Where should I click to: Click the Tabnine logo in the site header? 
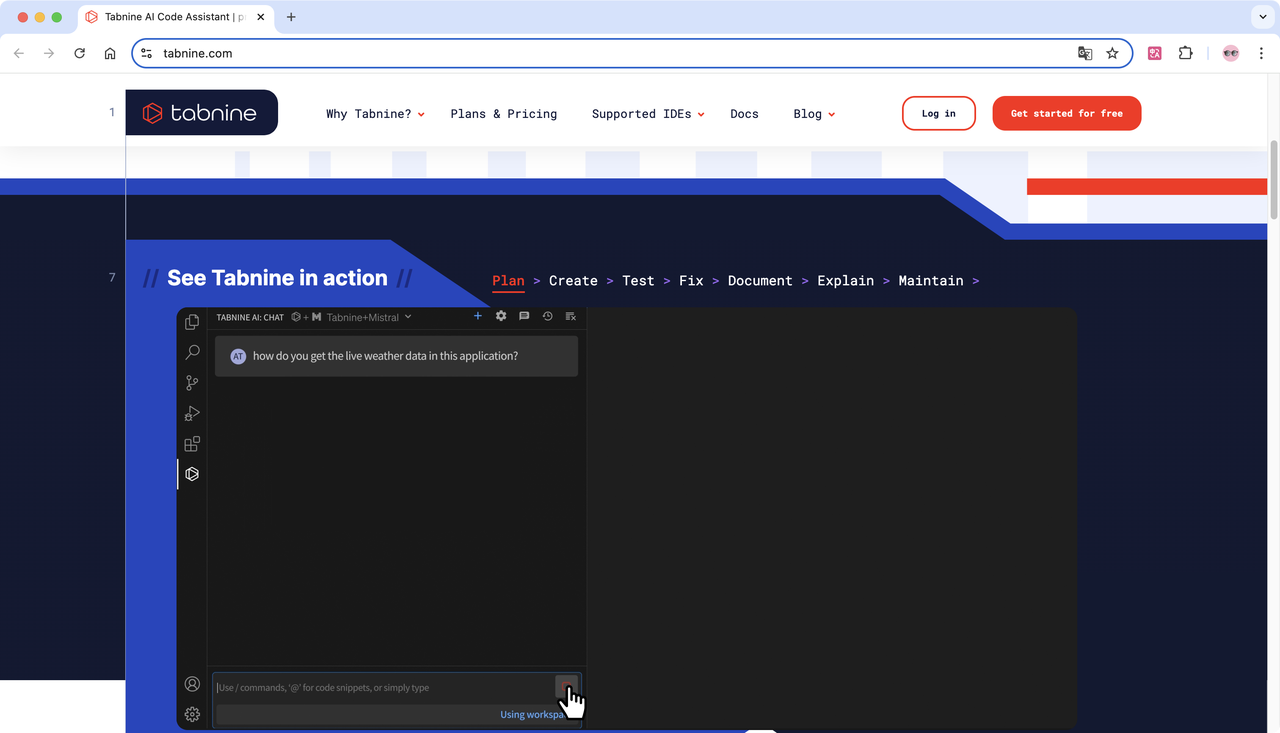pos(201,113)
